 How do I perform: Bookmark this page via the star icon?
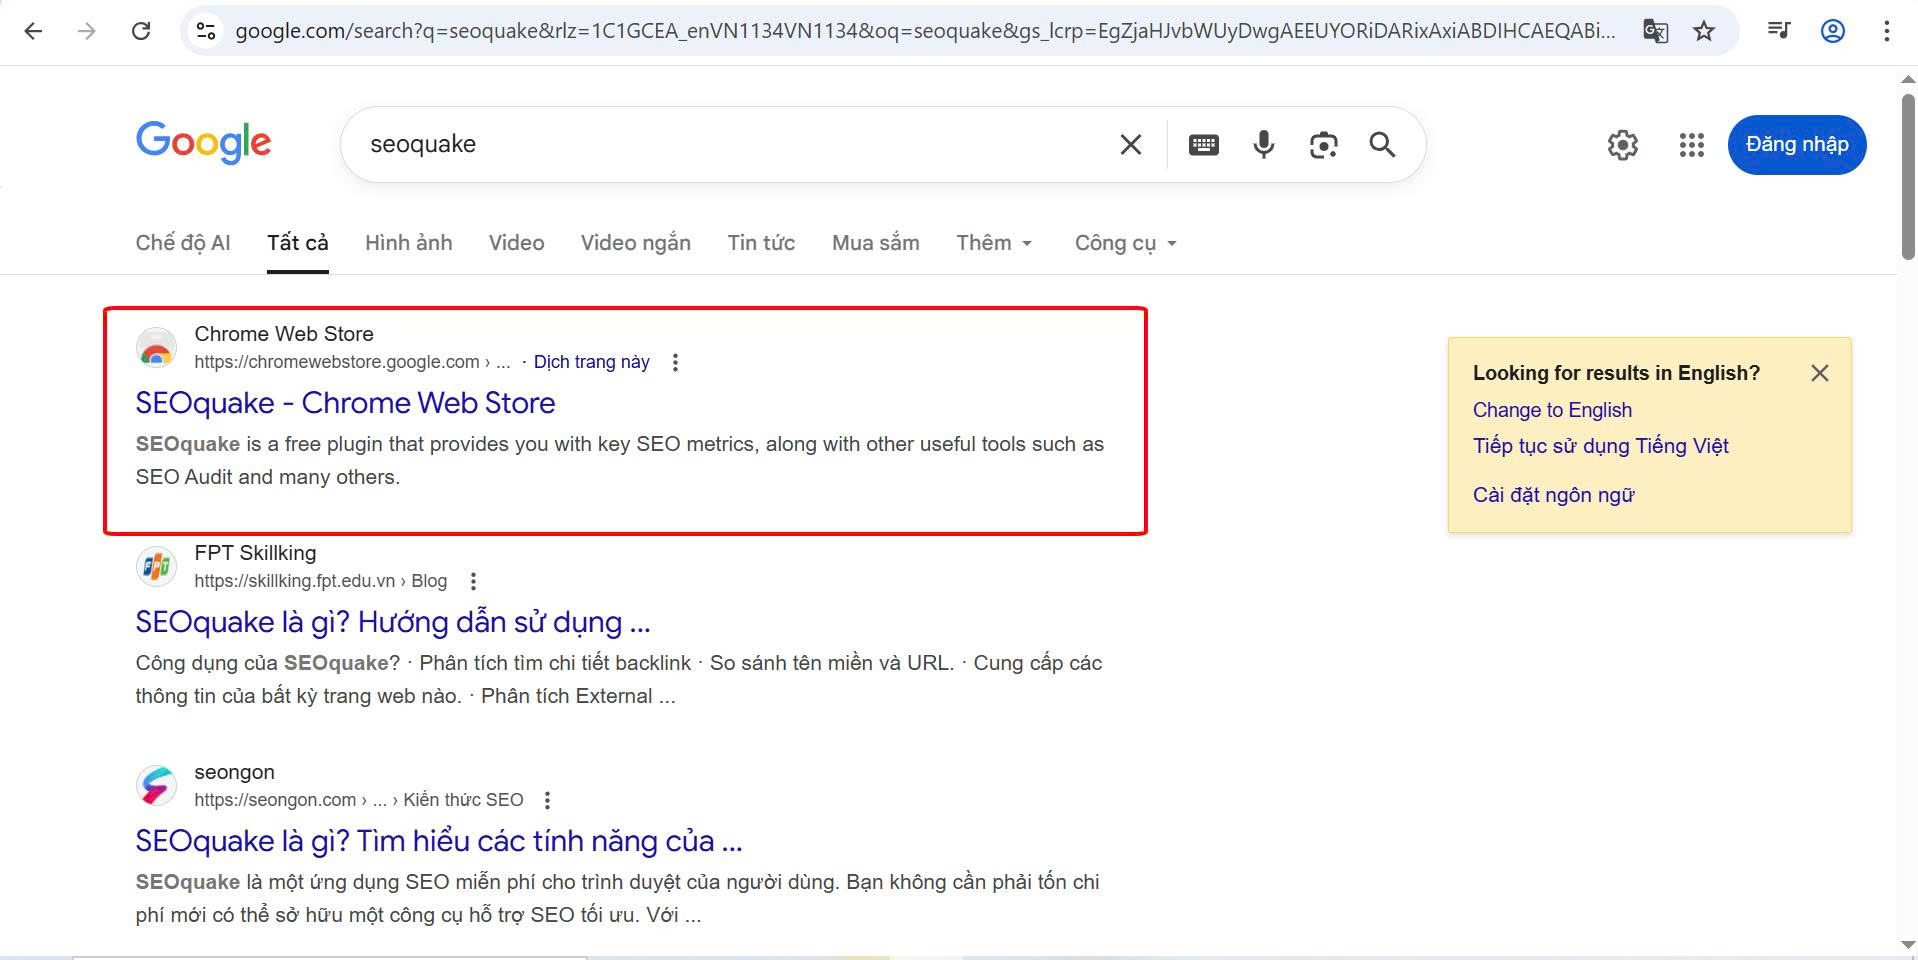pos(1704,30)
